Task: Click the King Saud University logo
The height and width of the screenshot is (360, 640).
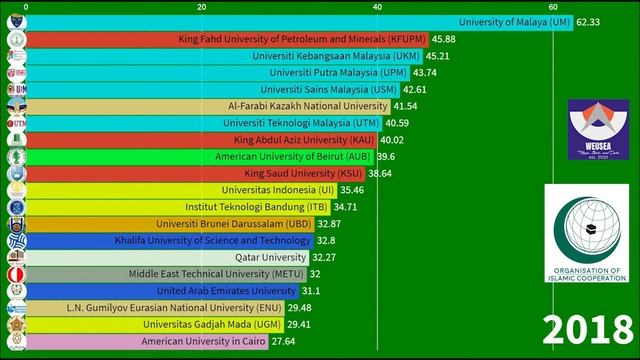Action: pyautogui.click(x=17, y=173)
